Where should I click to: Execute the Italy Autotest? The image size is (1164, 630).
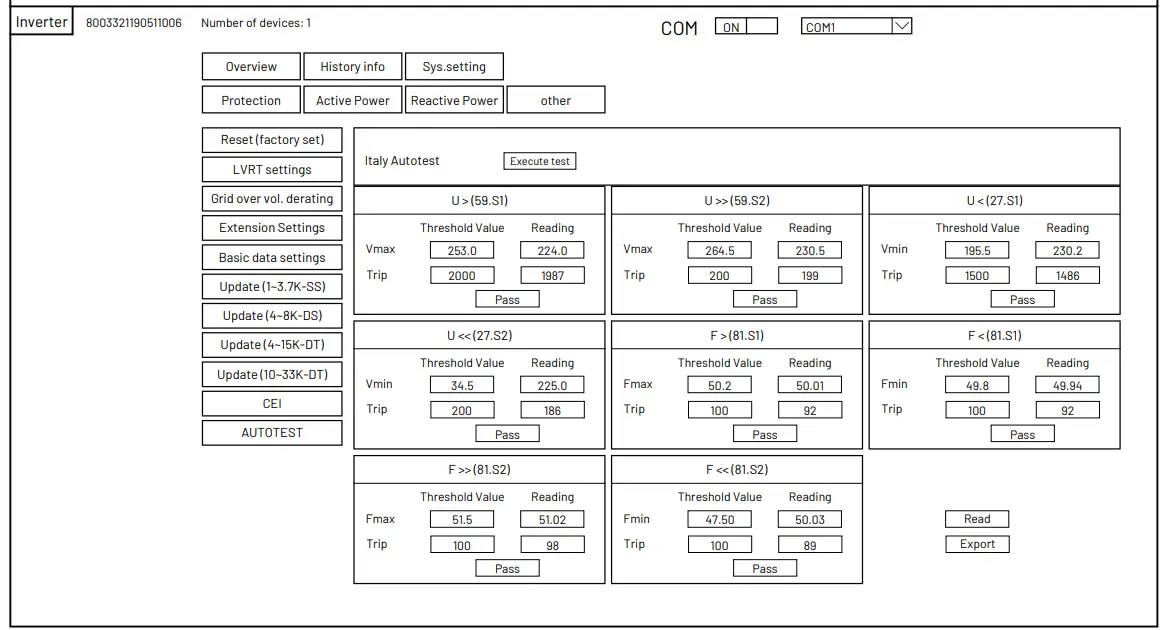539,160
